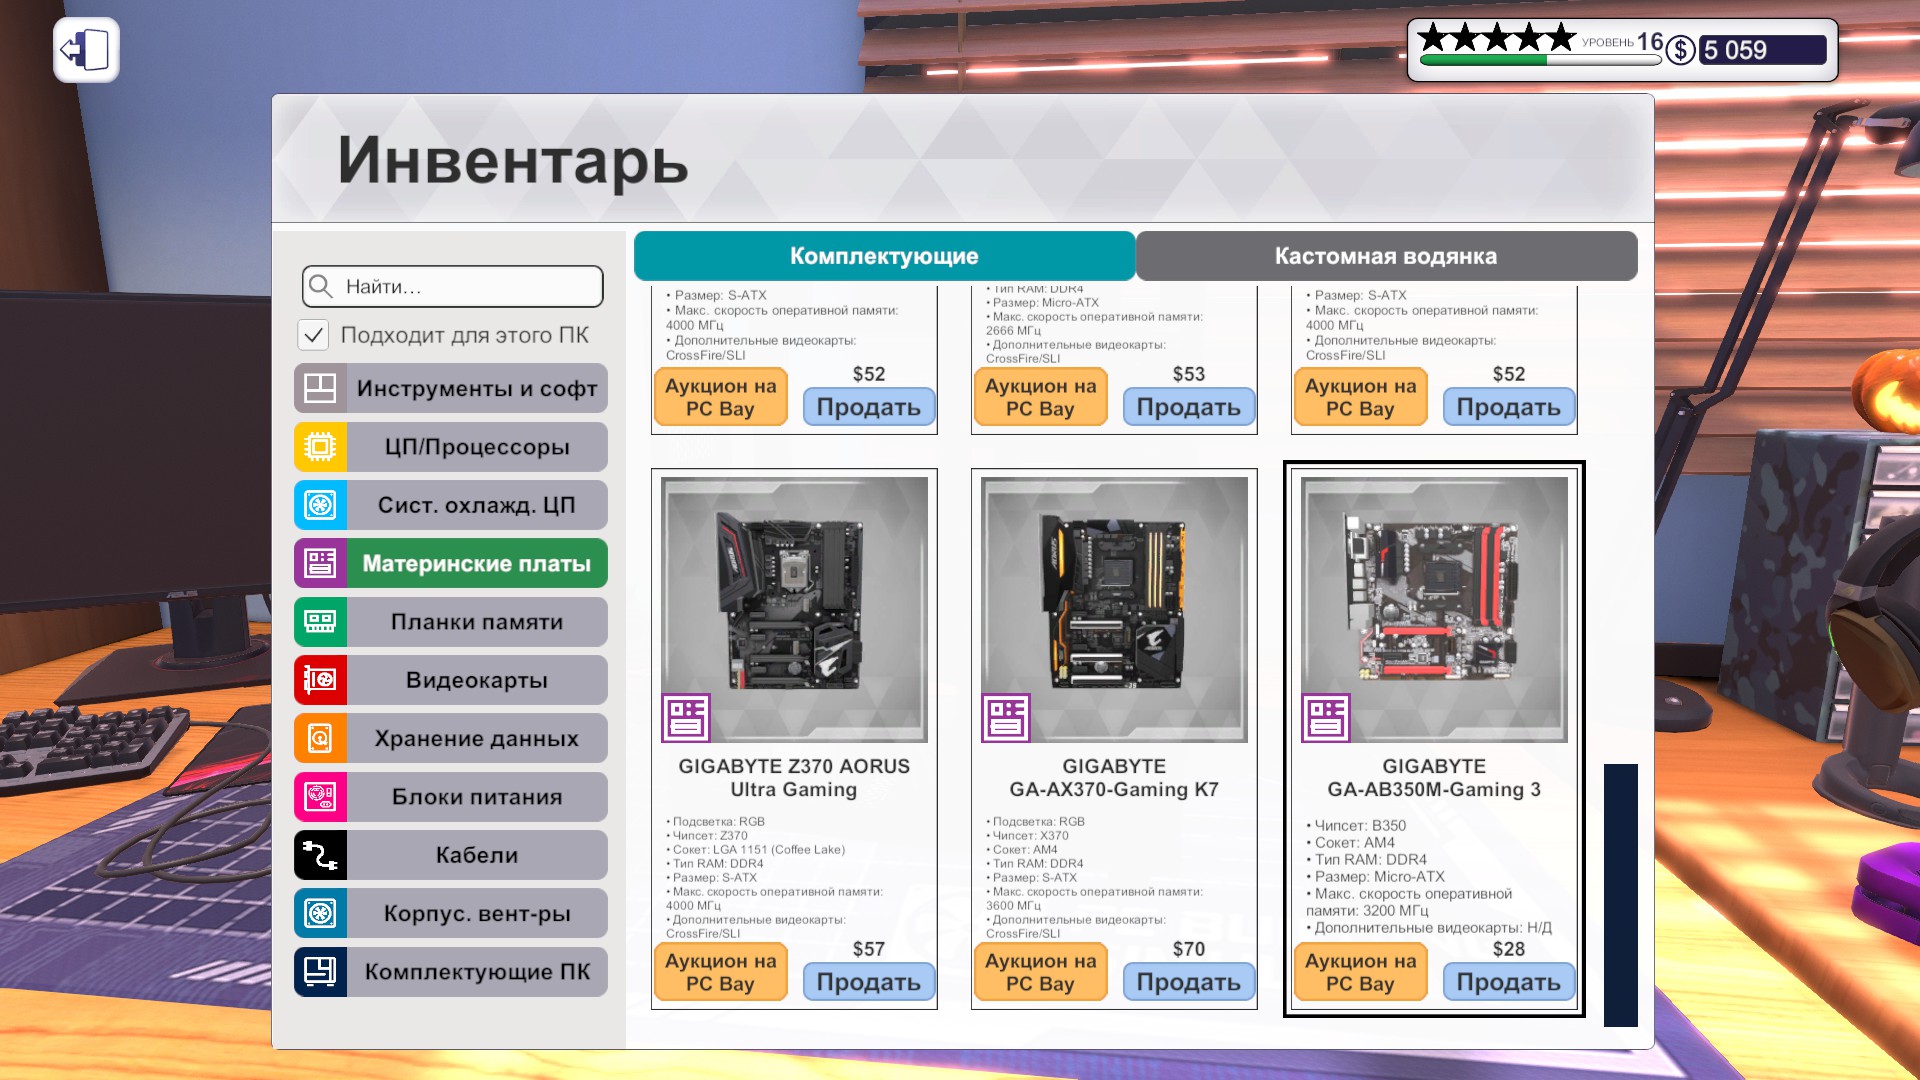The width and height of the screenshot is (1920, 1080).
Task: Auction the Z370 AORUS Ultra Gaming on PC Bay
Action: [x=720, y=972]
